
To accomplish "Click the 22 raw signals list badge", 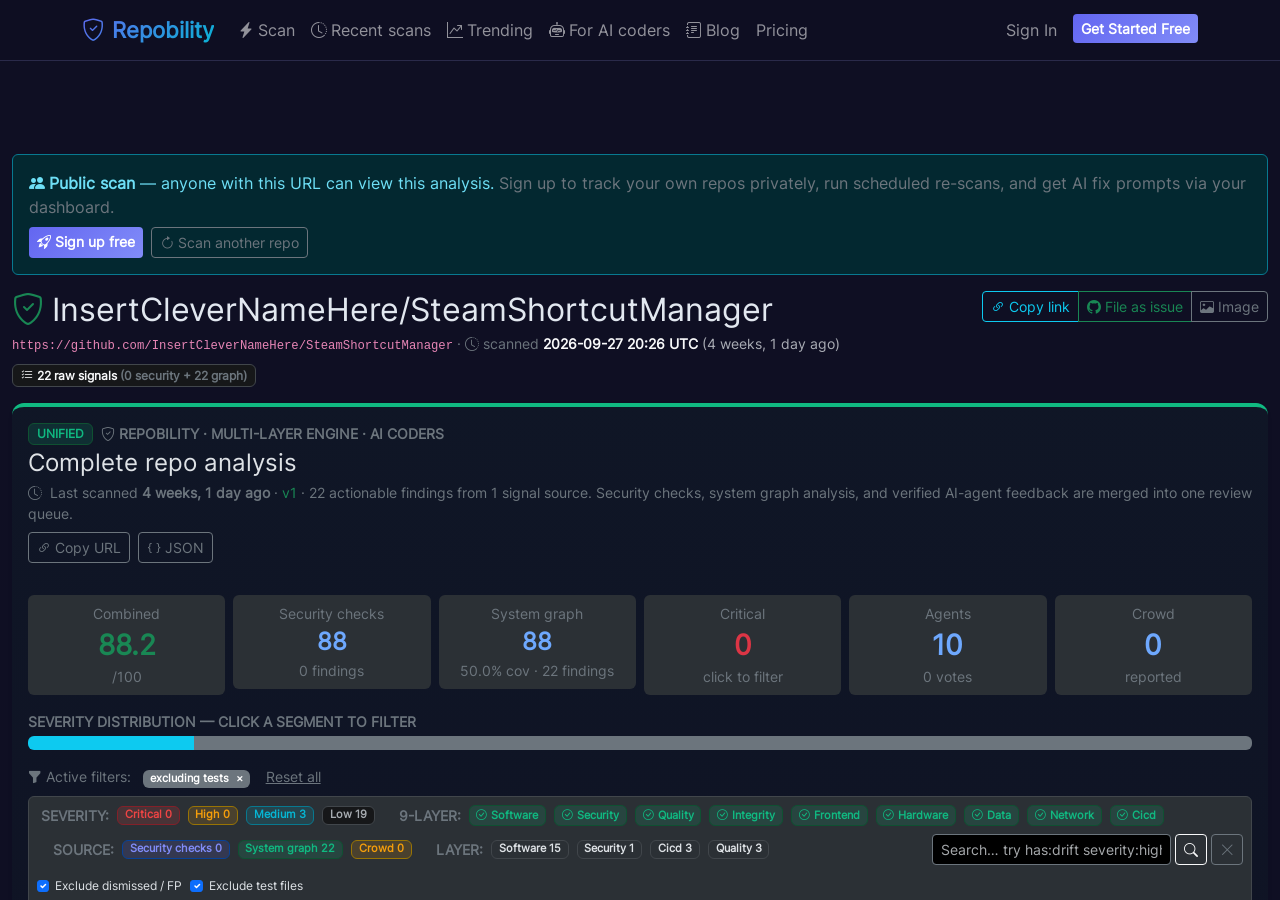I will tap(134, 376).
